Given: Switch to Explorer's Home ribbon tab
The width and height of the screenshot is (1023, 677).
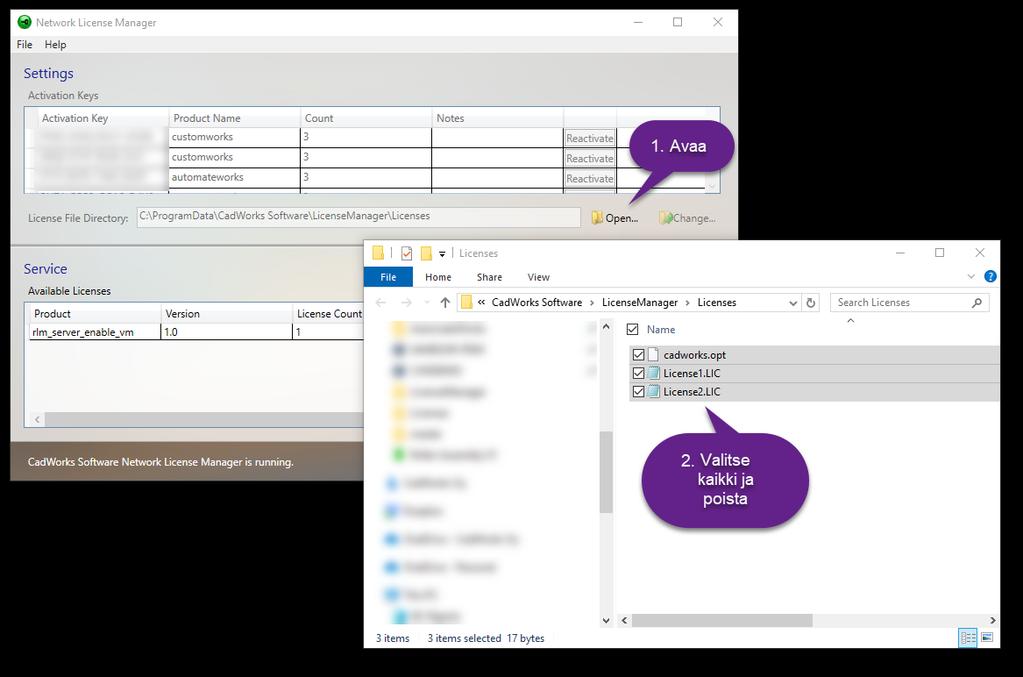Looking at the screenshot, I should coord(438,277).
